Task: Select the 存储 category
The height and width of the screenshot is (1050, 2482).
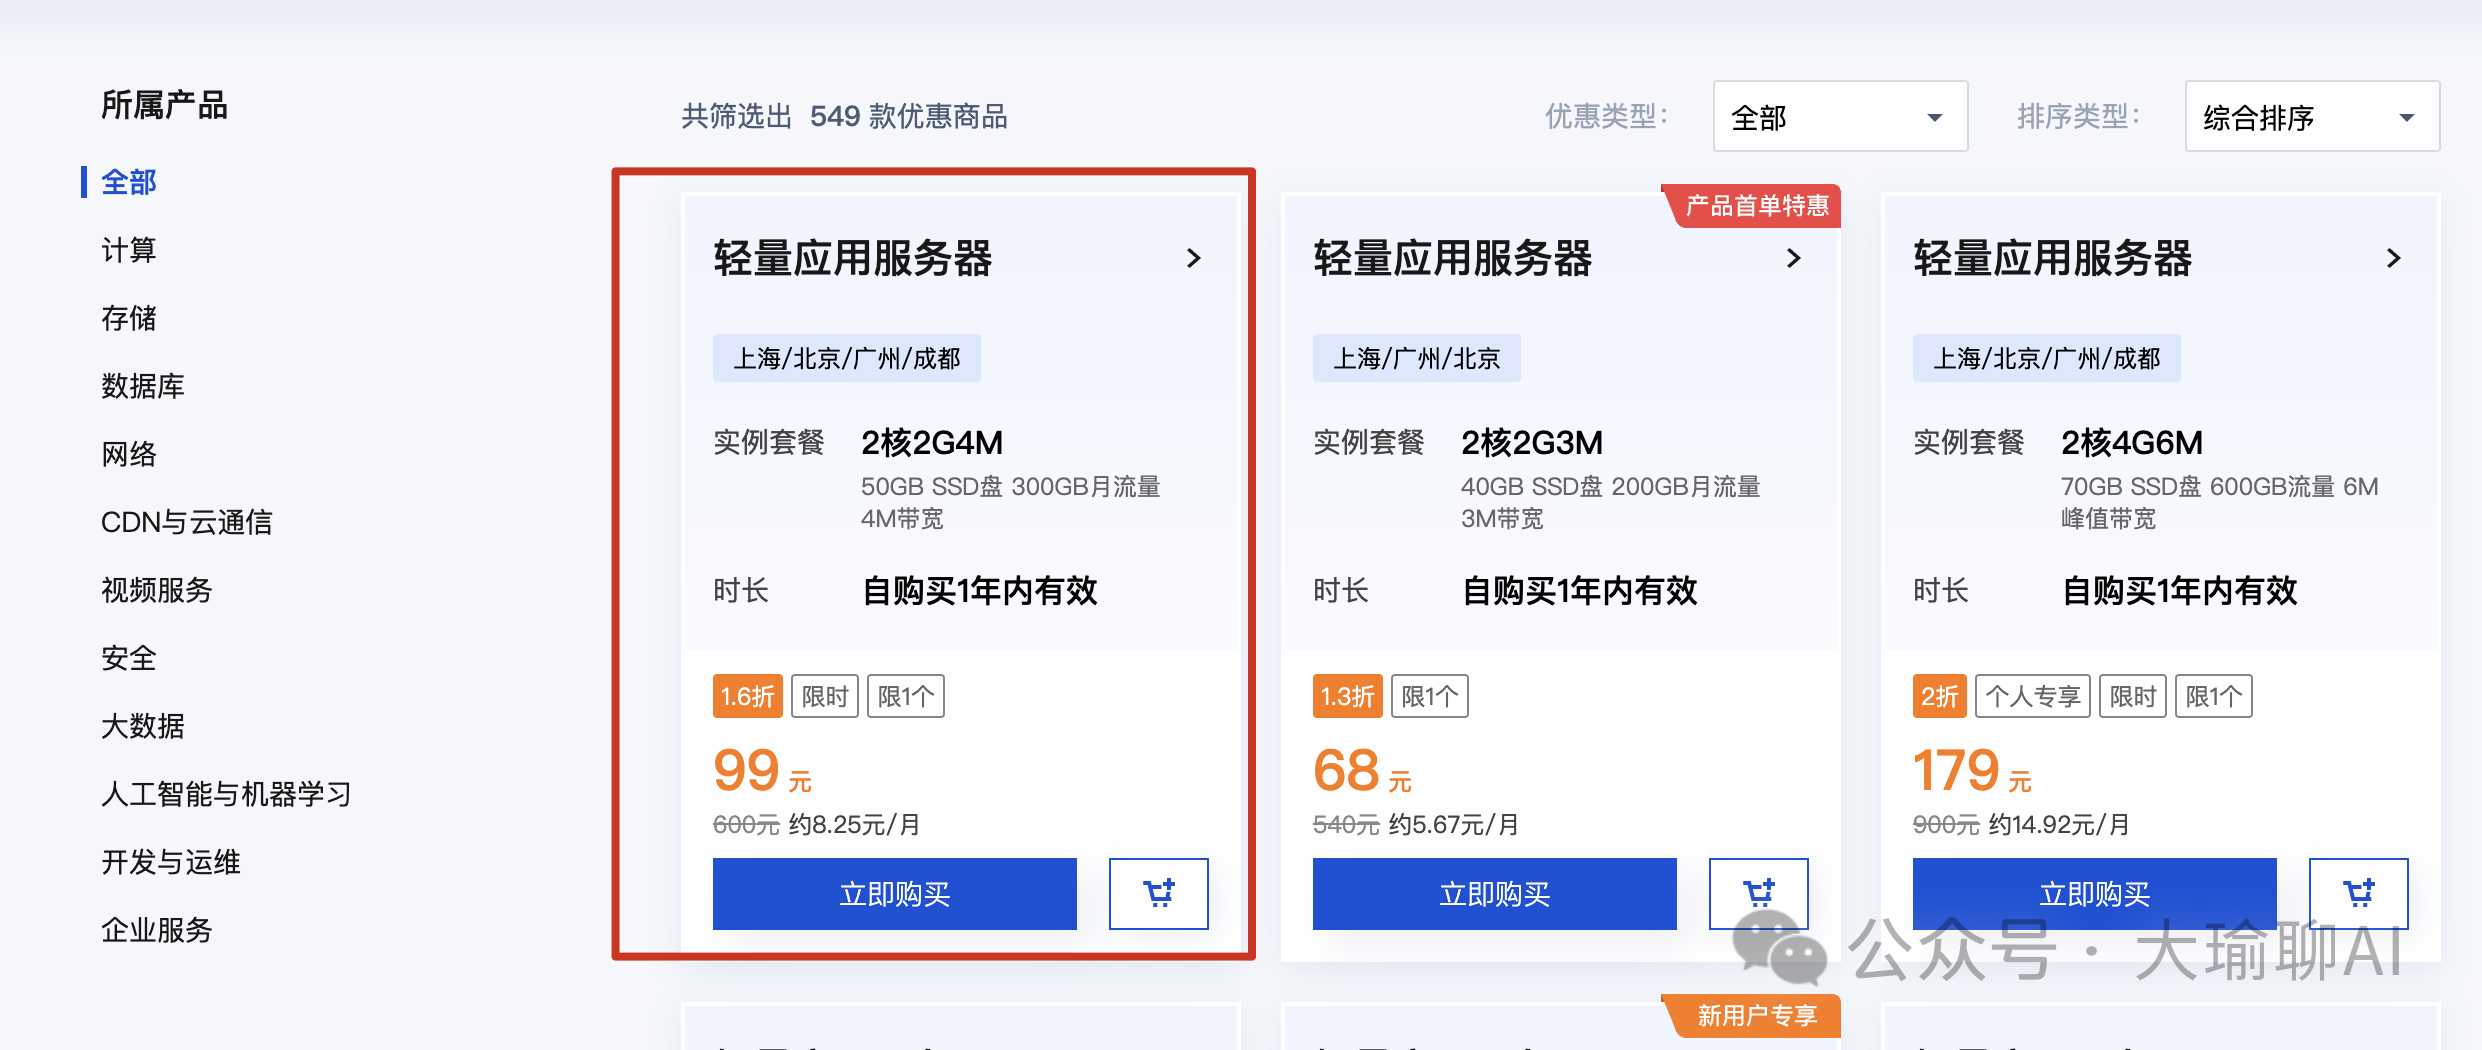Action: [128, 318]
